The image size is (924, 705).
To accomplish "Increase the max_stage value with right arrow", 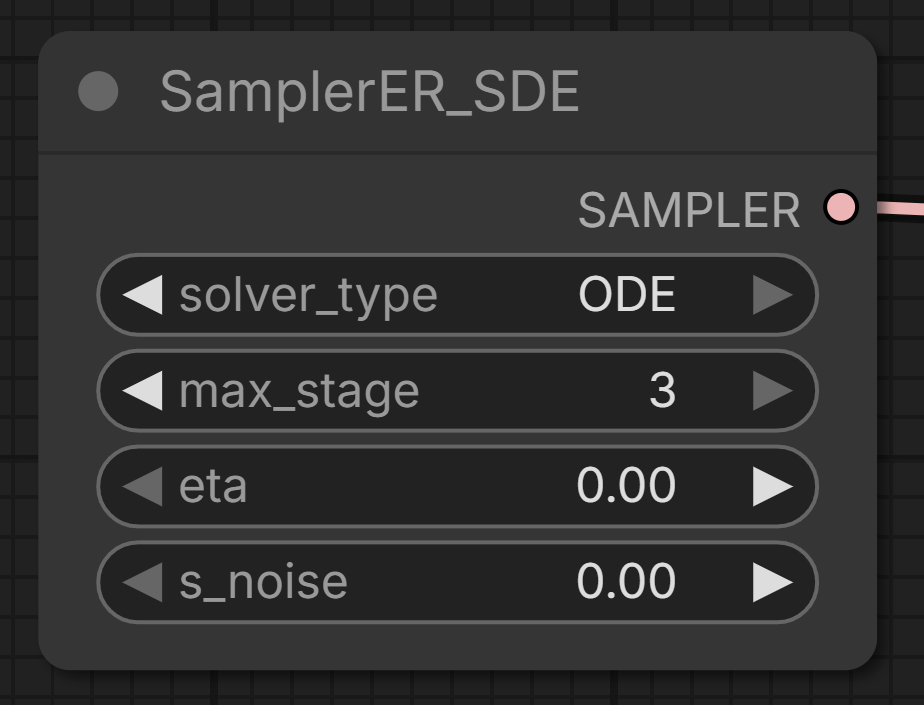I will (773, 390).
